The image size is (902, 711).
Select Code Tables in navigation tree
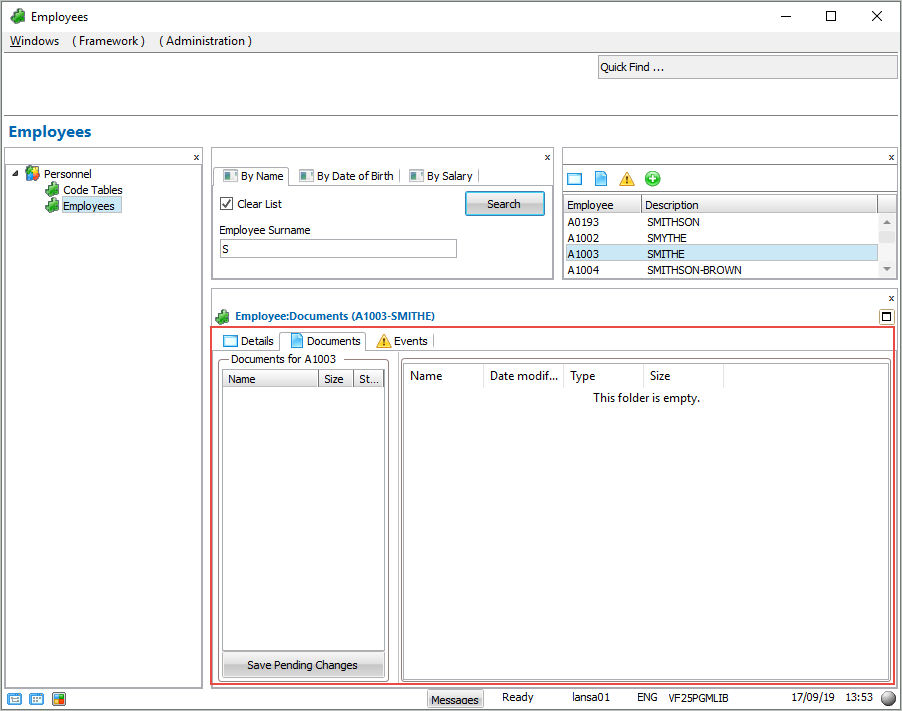tap(92, 190)
